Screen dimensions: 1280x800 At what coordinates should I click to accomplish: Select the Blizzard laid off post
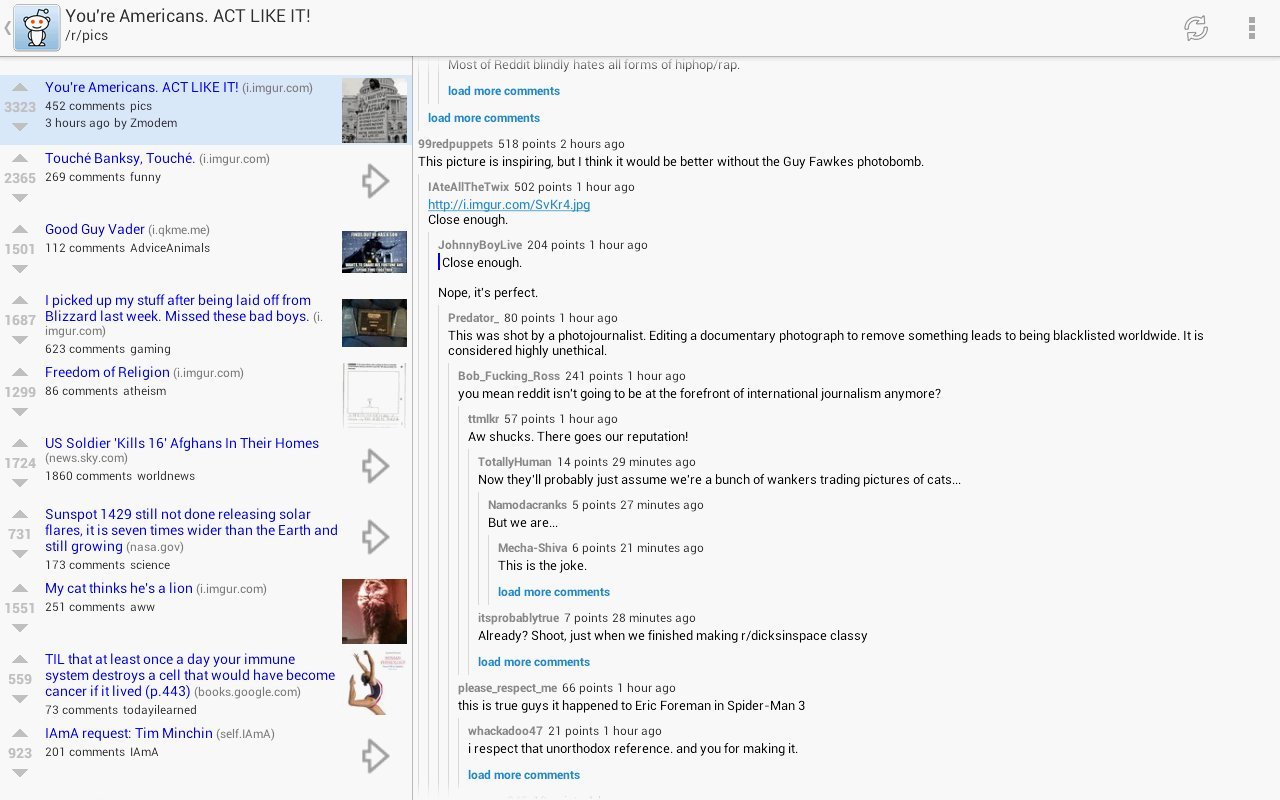coord(178,308)
